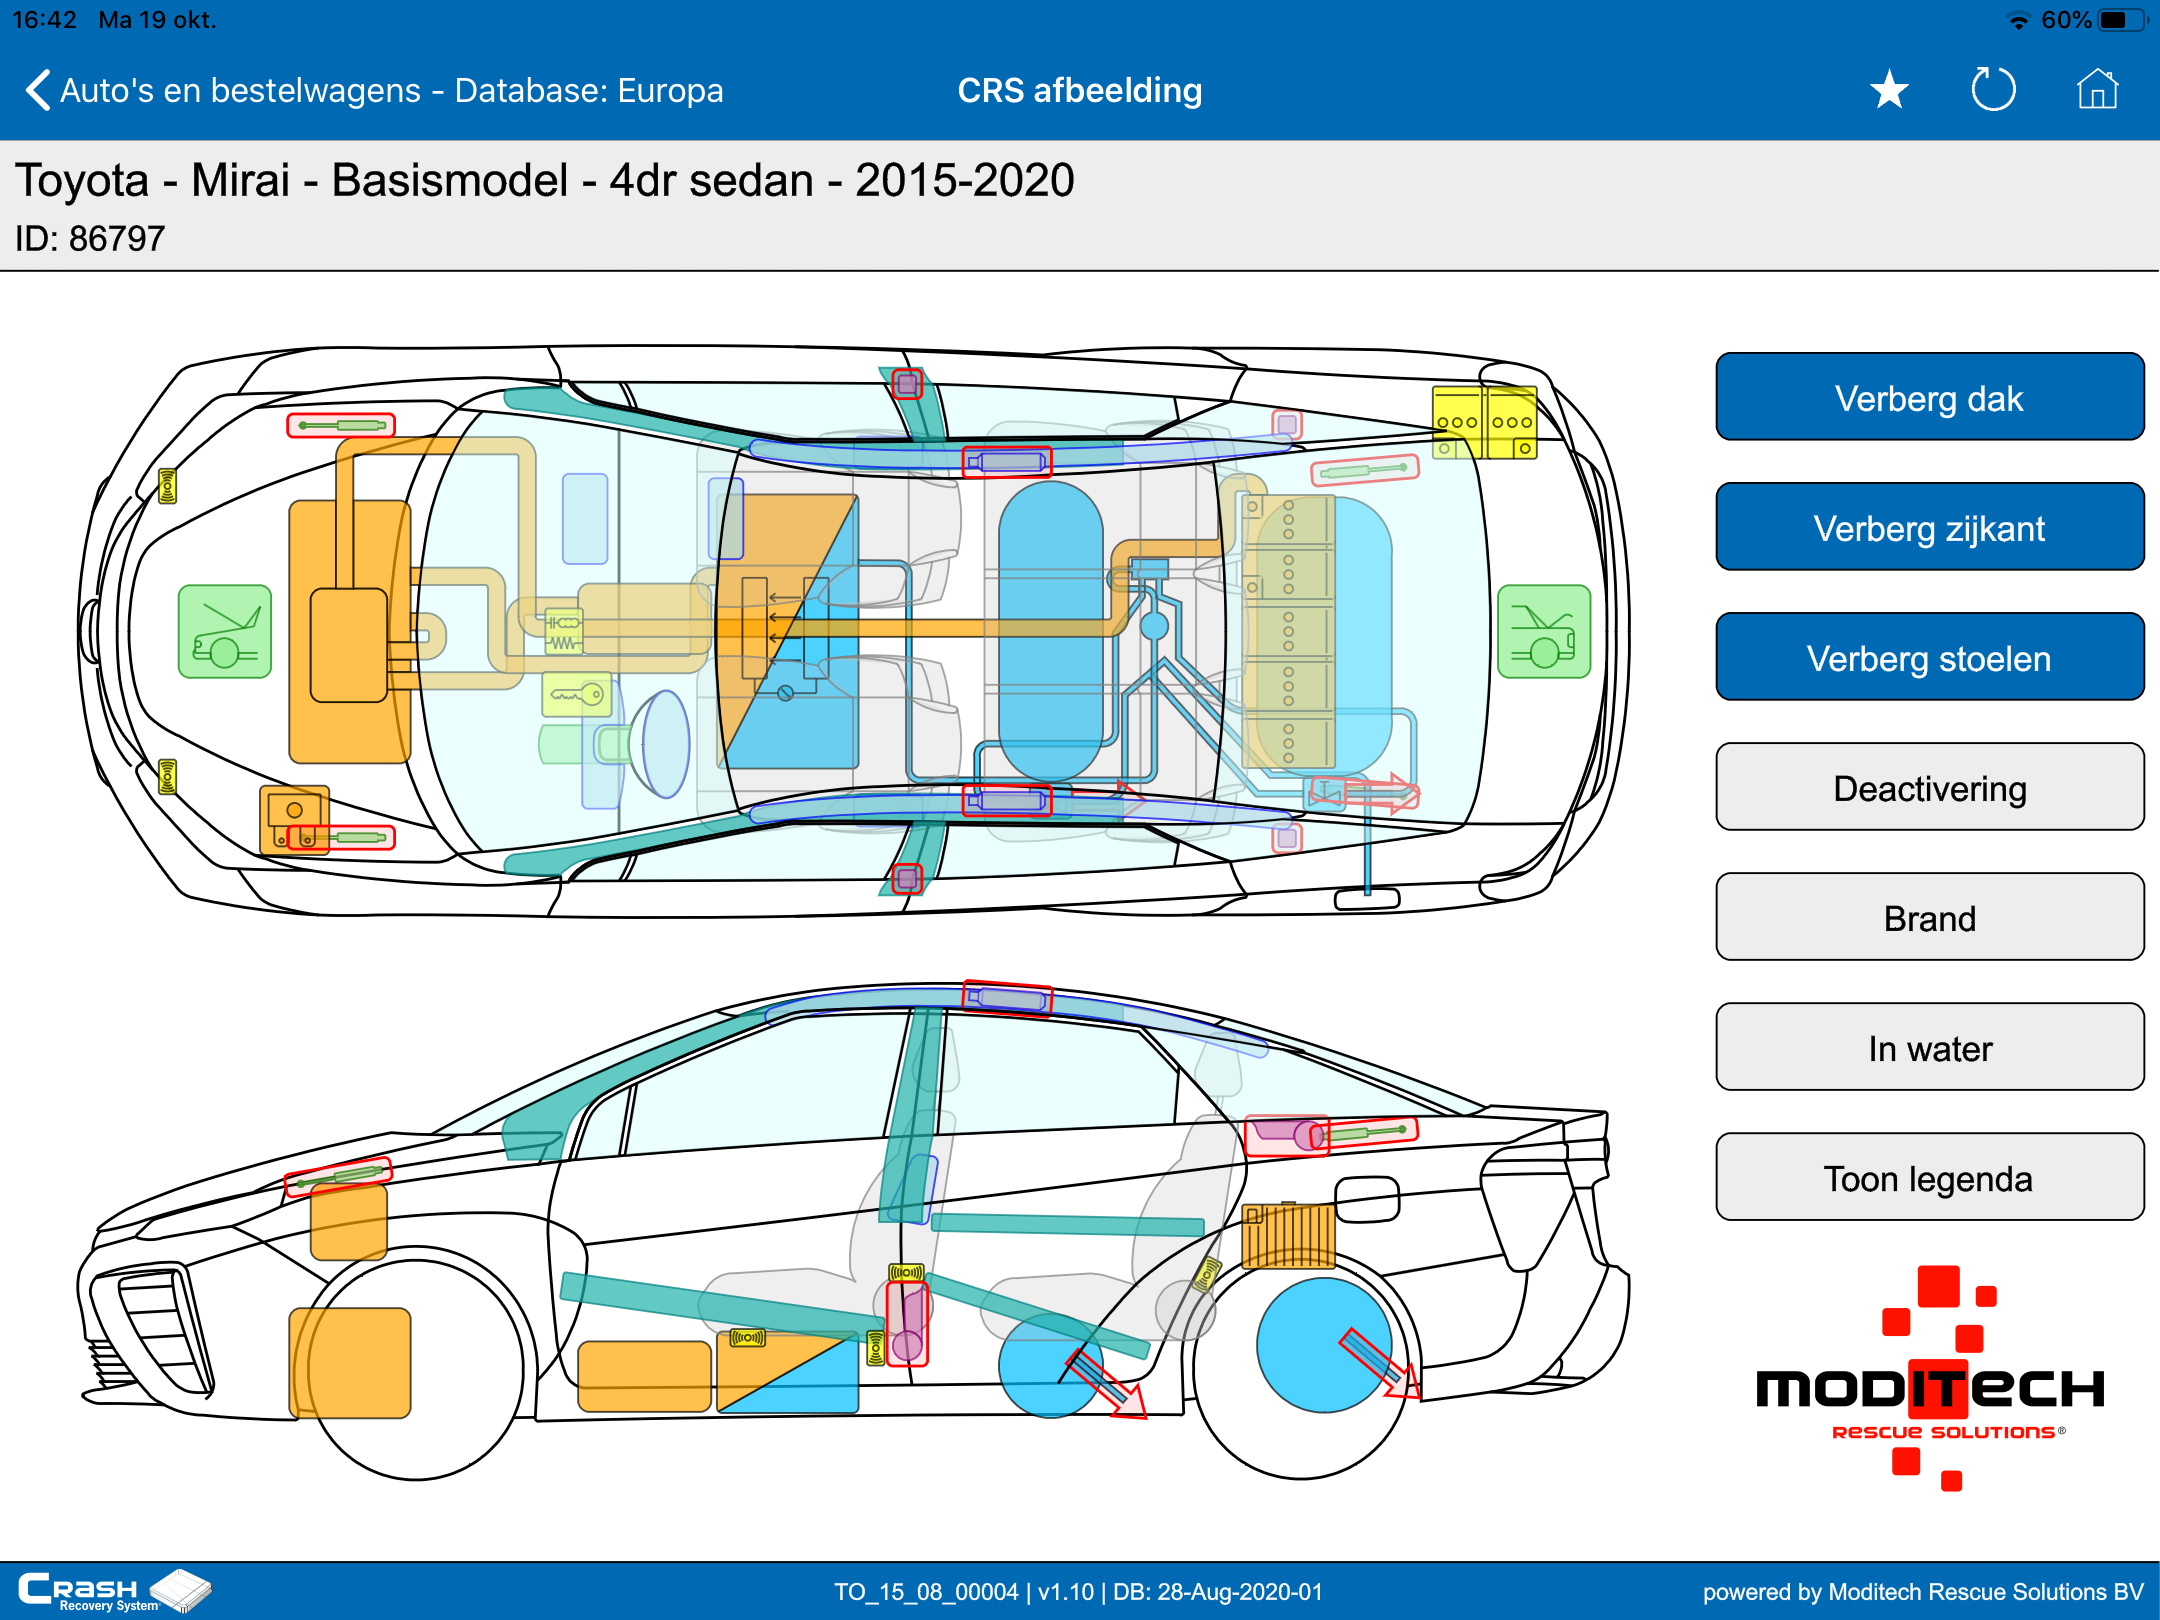
Task: Return to Auto's en bestelwagens database
Action: click(x=391, y=90)
